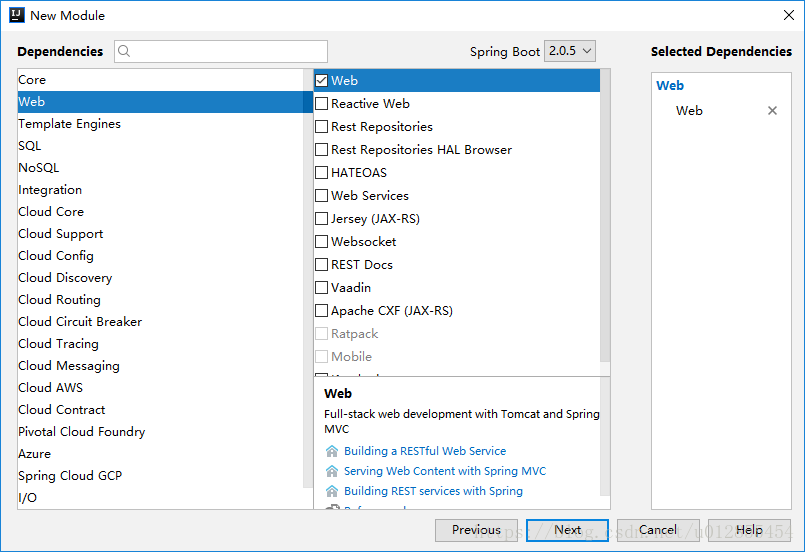Click the house icon beside Serving Web Content
805x552 pixels.
pyautogui.click(x=332, y=471)
